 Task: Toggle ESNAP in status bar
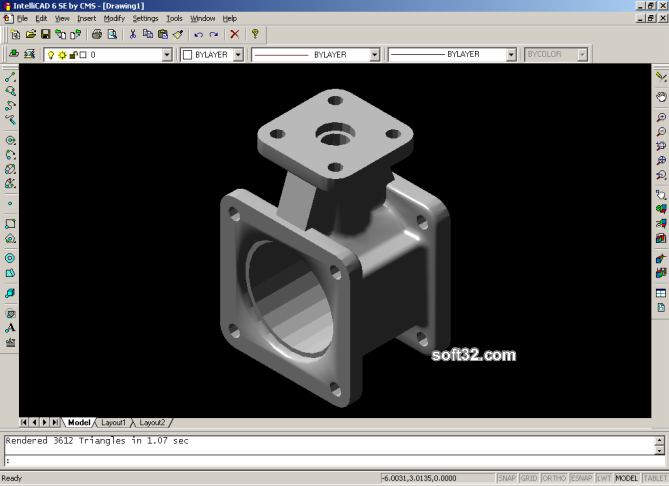(582, 478)
